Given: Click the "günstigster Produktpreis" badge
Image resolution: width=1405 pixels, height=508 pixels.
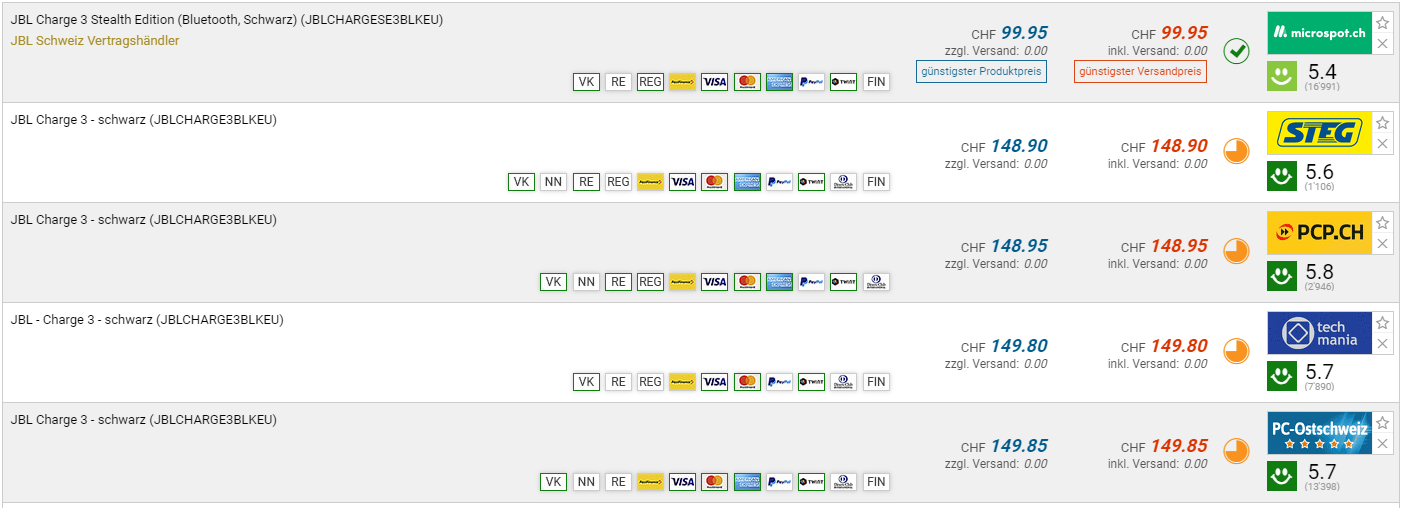Looking at the screenshot, I should pyautogui.click(x=981, y=71).
